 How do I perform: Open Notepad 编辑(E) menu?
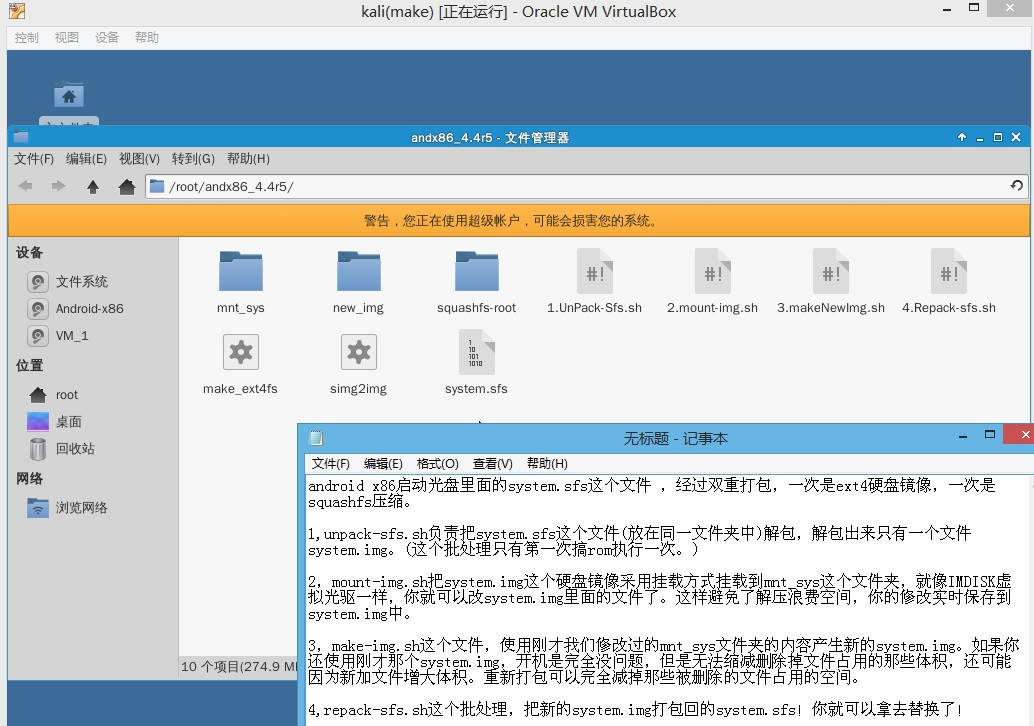click(x=383, y=464)
